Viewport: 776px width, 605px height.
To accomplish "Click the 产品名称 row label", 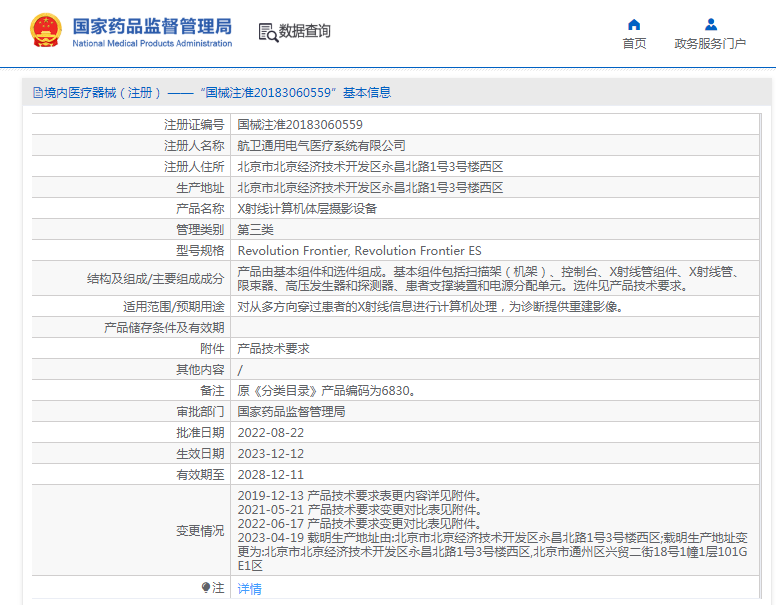I will pos(200,209).
